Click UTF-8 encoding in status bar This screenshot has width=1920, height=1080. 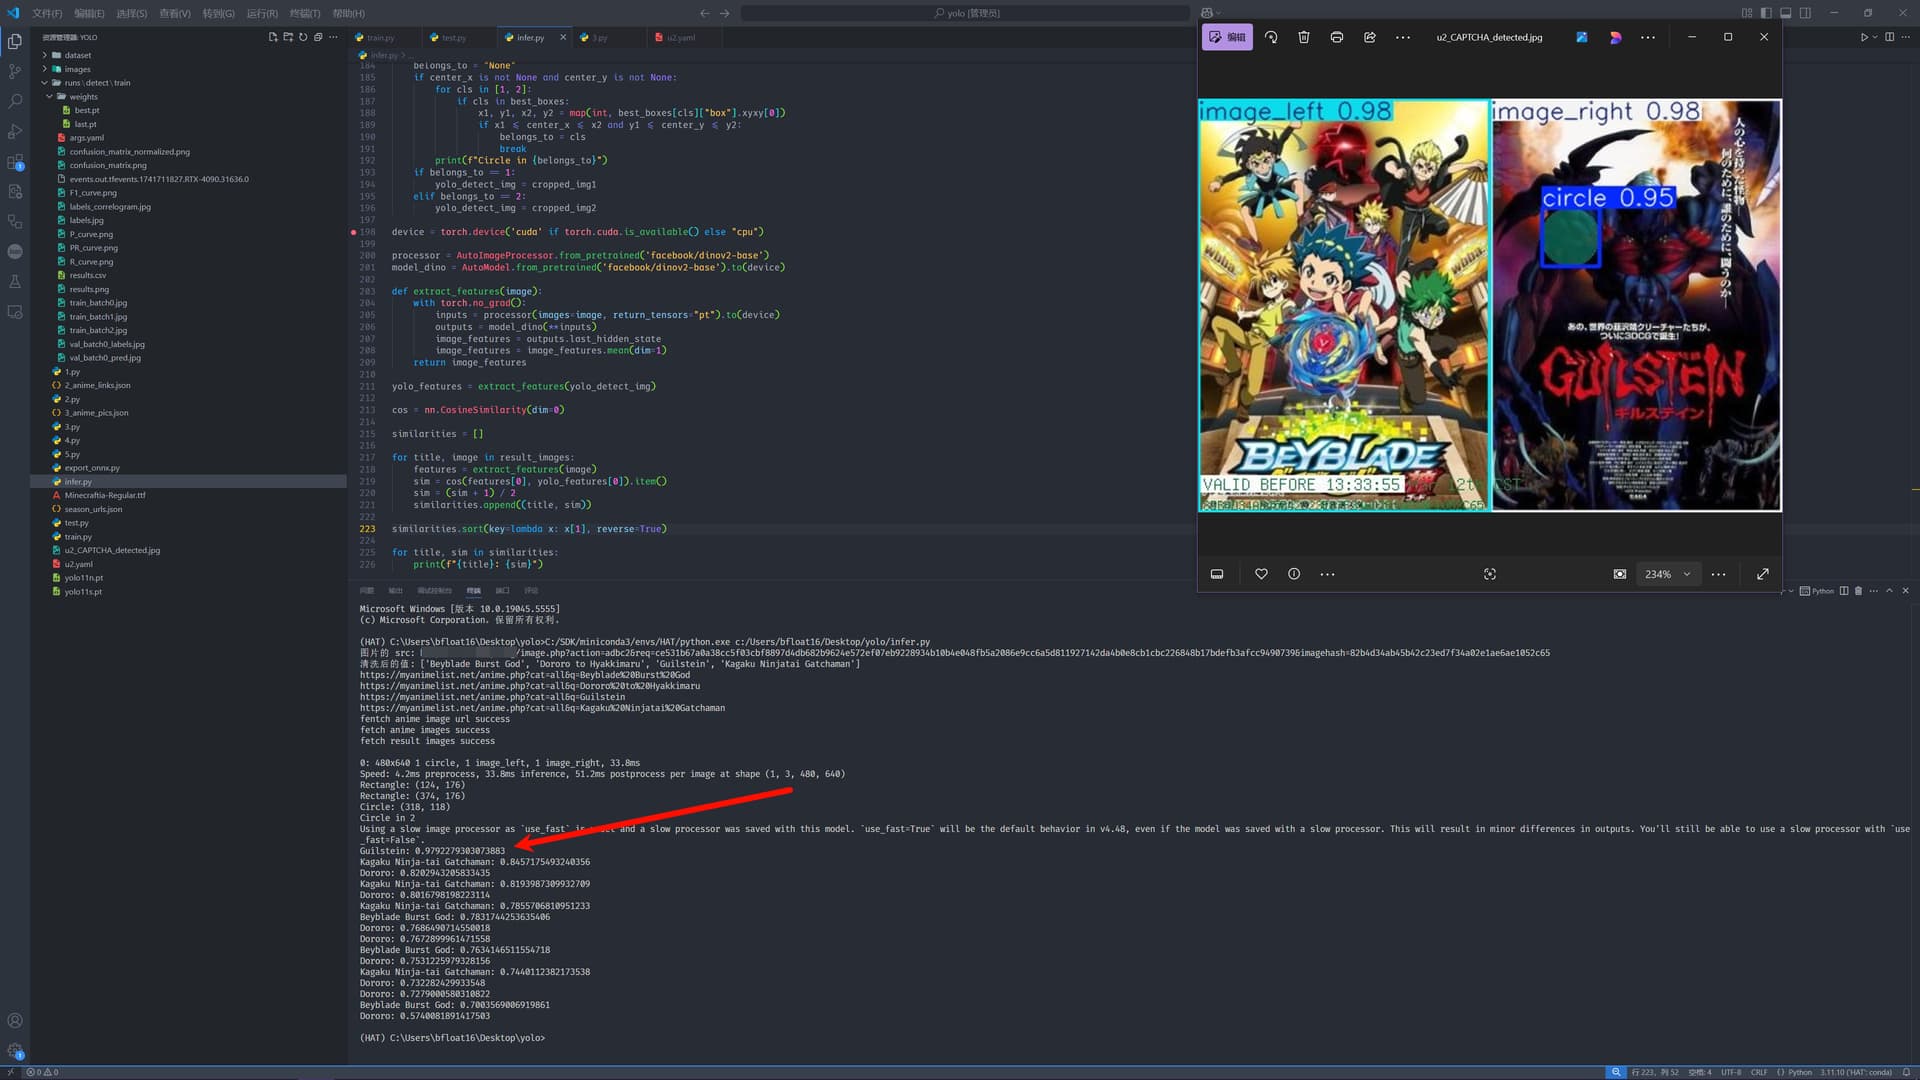[x=1730, y=1072]
